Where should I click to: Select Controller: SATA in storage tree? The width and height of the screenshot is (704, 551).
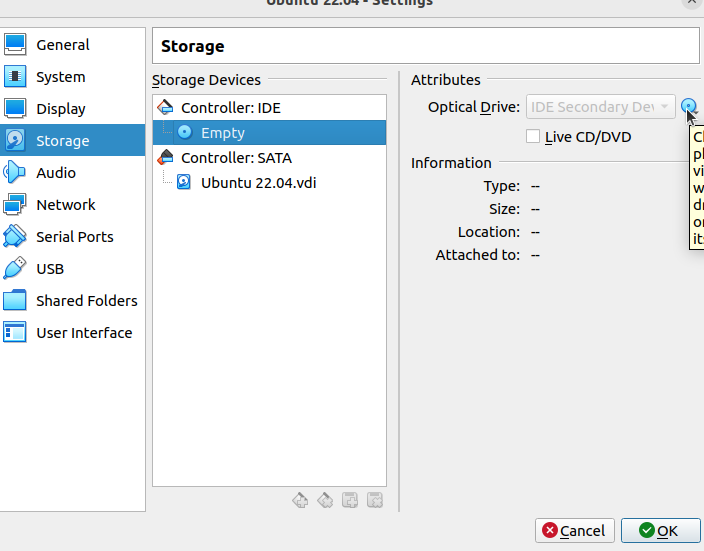click(x=269, y=158)
